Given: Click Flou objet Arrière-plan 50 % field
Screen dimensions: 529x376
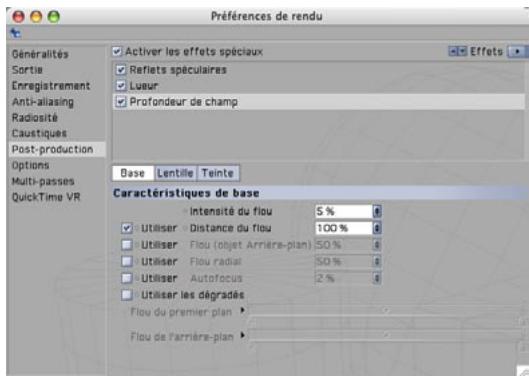Looking at the screenshot, I should pos(343,245).
